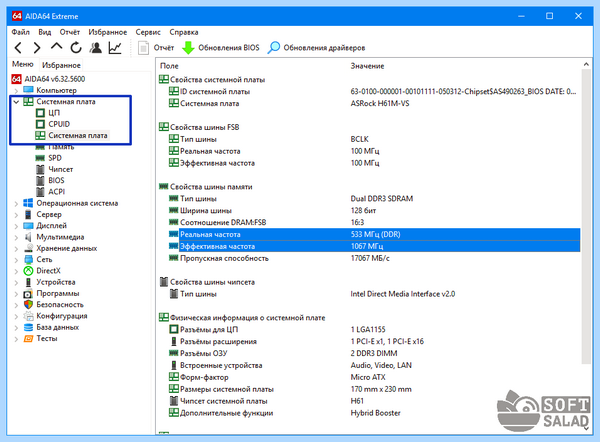This screenshot has height=442, width=600.
Task: Click the ASRock H61M-VS value
Action: (x=380, y=103)
